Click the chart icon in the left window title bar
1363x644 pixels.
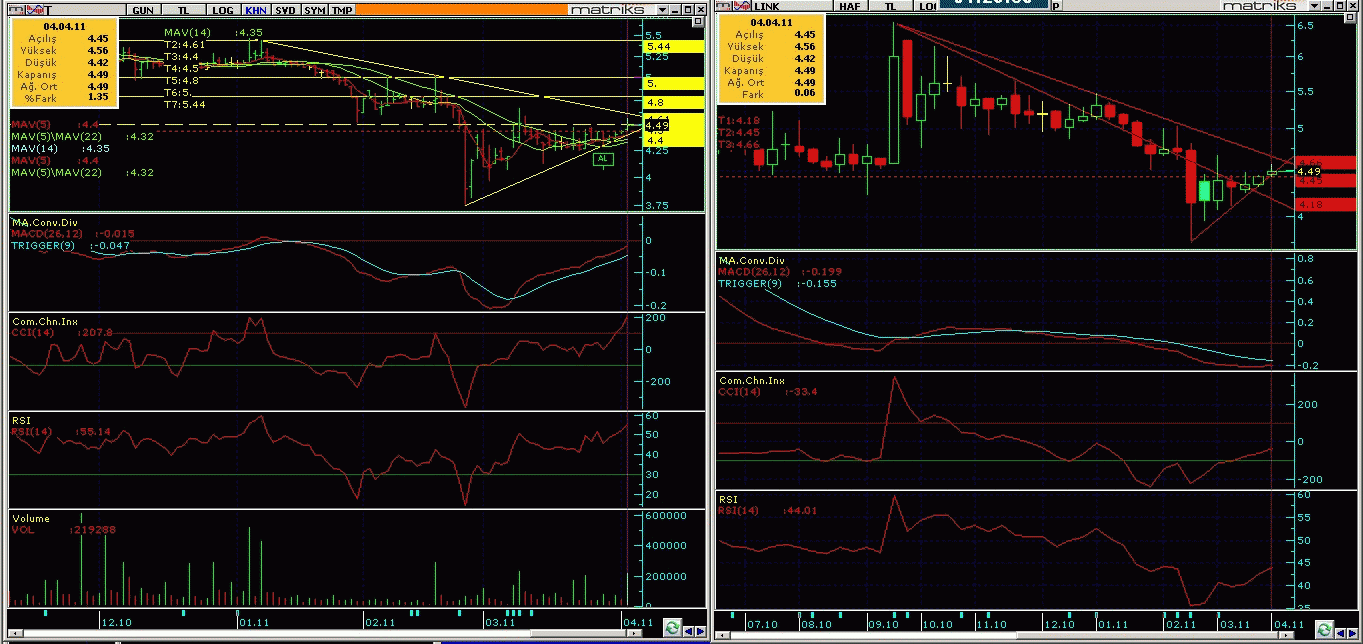pyautogui.click(x=35, y=9)
